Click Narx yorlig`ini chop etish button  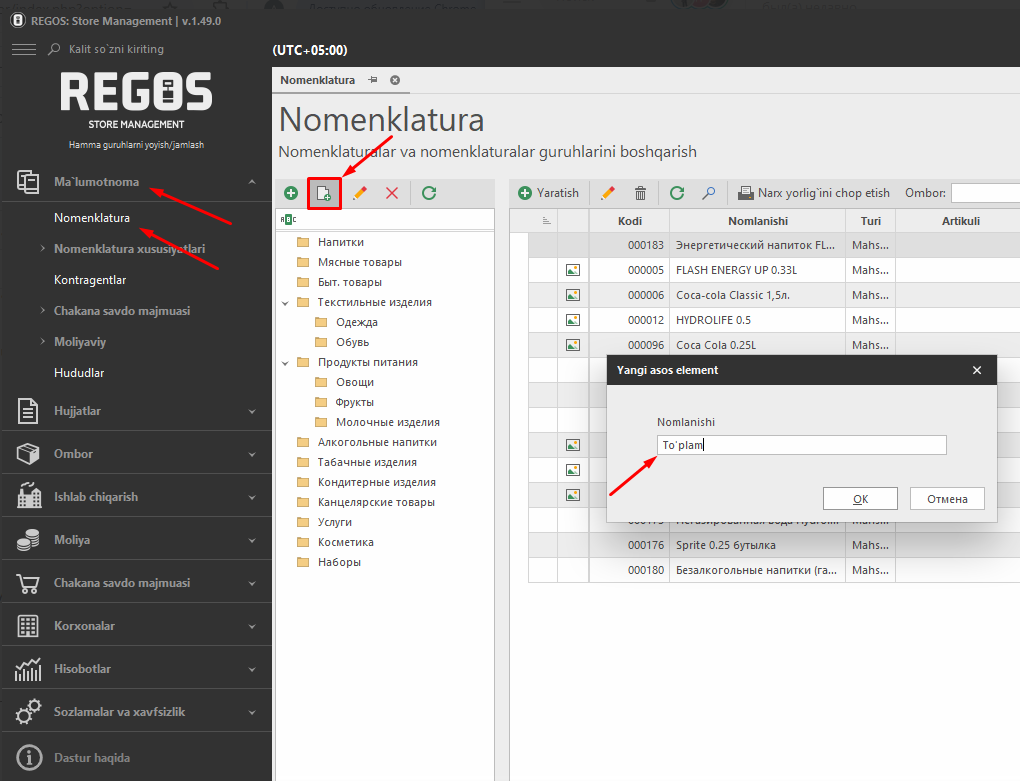(814, 193)
